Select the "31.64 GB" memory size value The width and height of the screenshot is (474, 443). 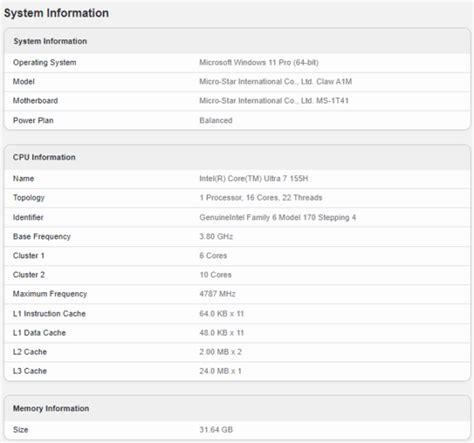(x=216, y=429)
